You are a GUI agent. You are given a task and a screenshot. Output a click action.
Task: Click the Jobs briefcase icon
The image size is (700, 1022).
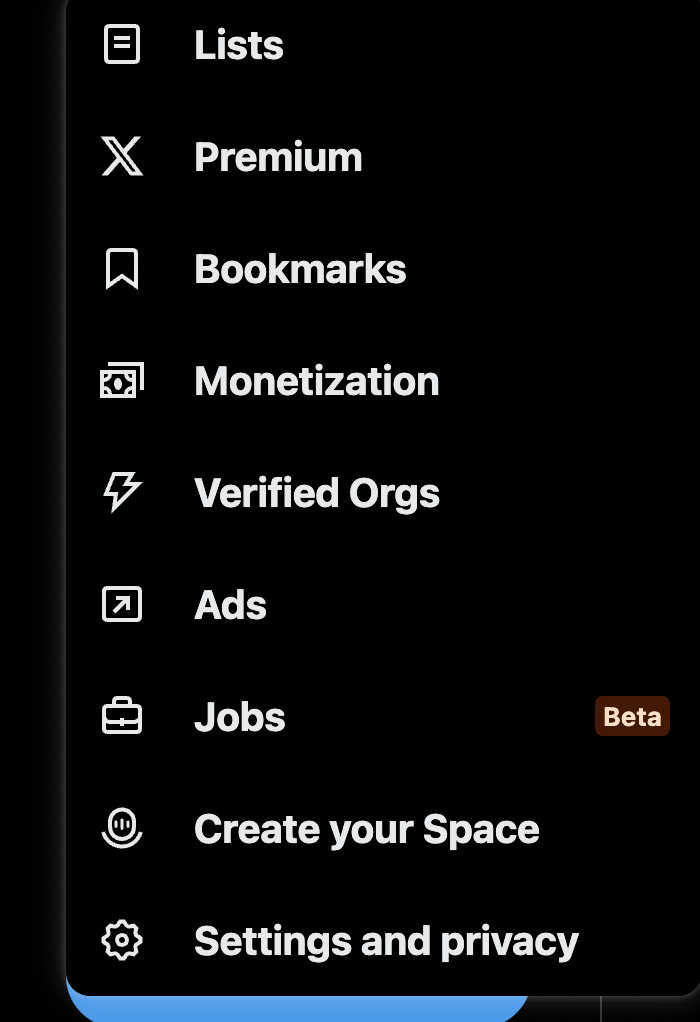[x=122, y=717]
